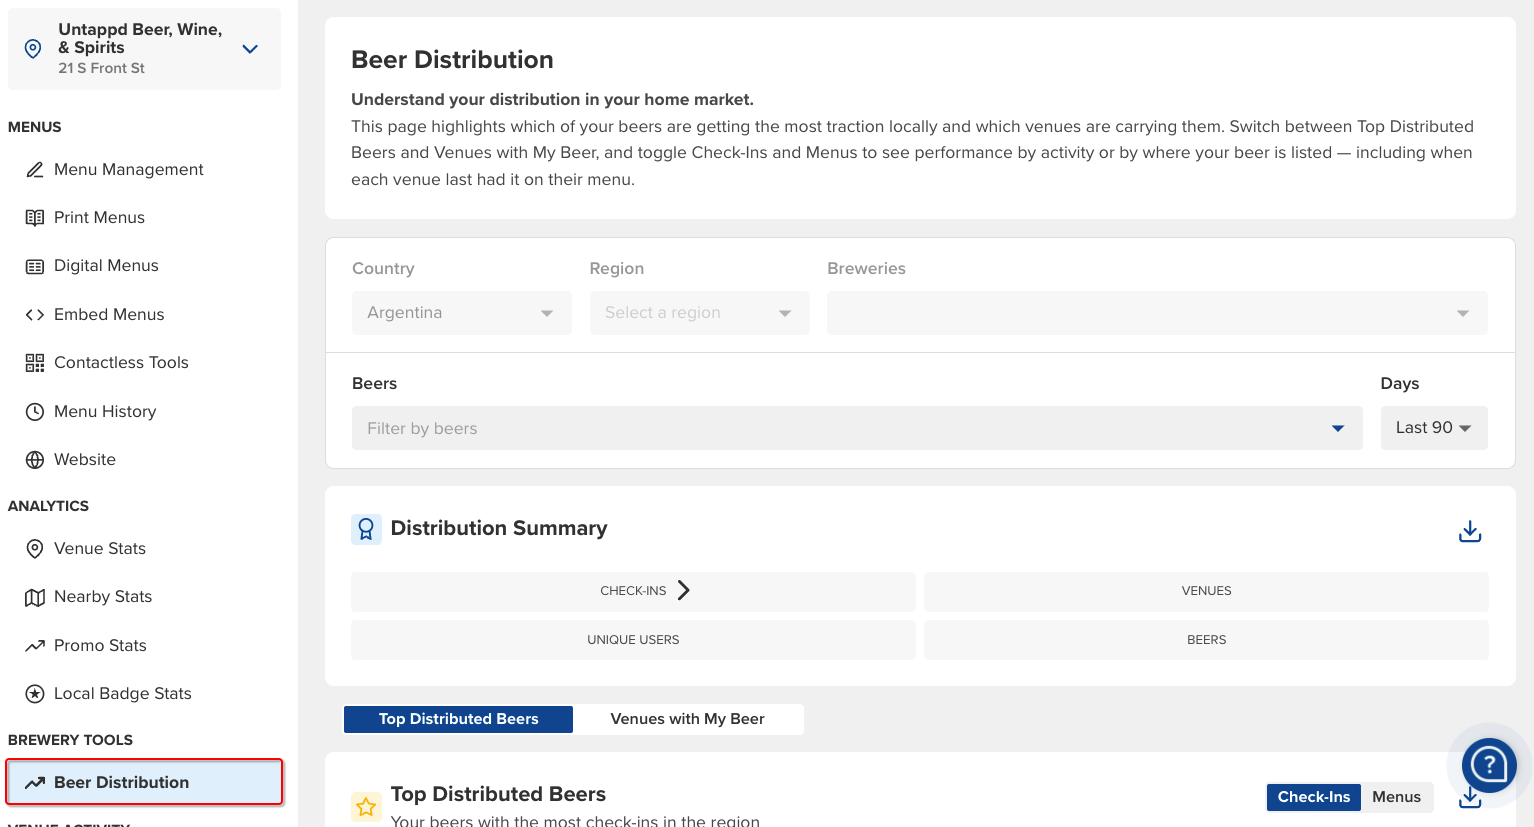Expand the venue selector for Untappd Beer, Wine, & Spirits
1534x827 pixels.
click(250, 49)
